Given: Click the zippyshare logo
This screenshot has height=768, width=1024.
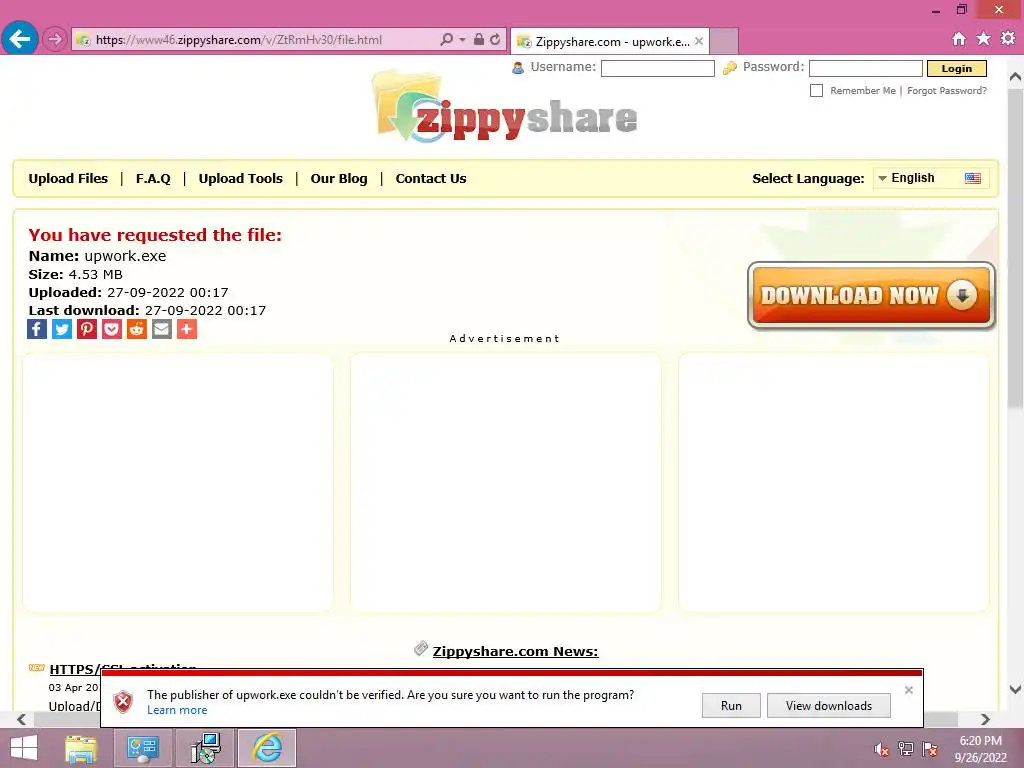Looking at the screenshot, I should tap(505, 108).
